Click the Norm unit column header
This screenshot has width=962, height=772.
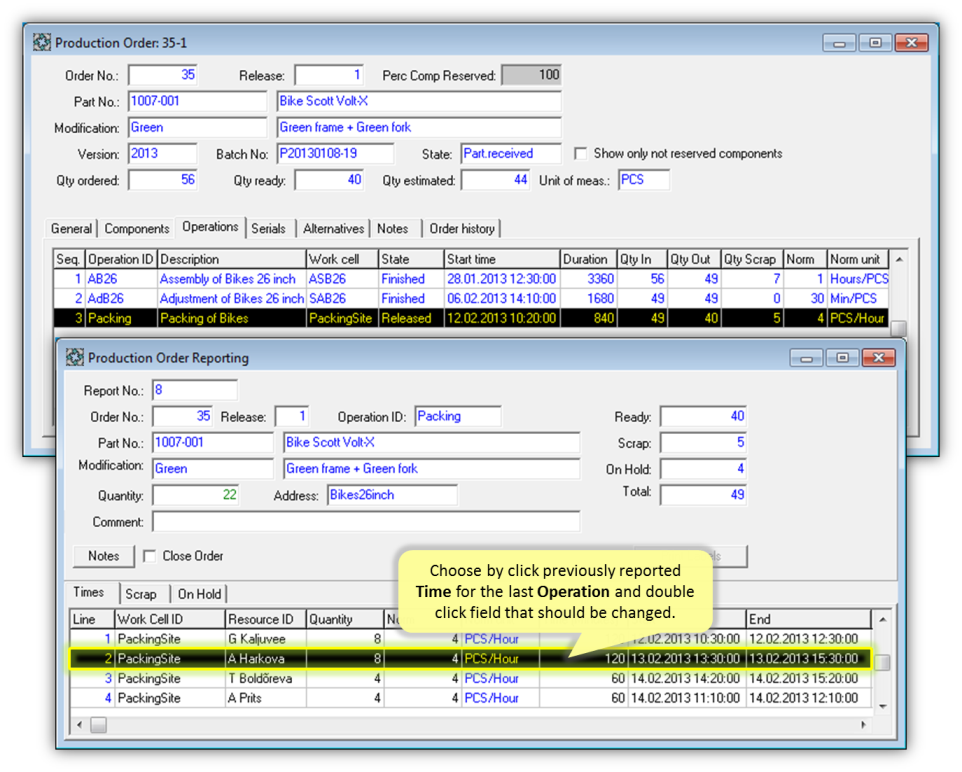(x=858, y=260)
